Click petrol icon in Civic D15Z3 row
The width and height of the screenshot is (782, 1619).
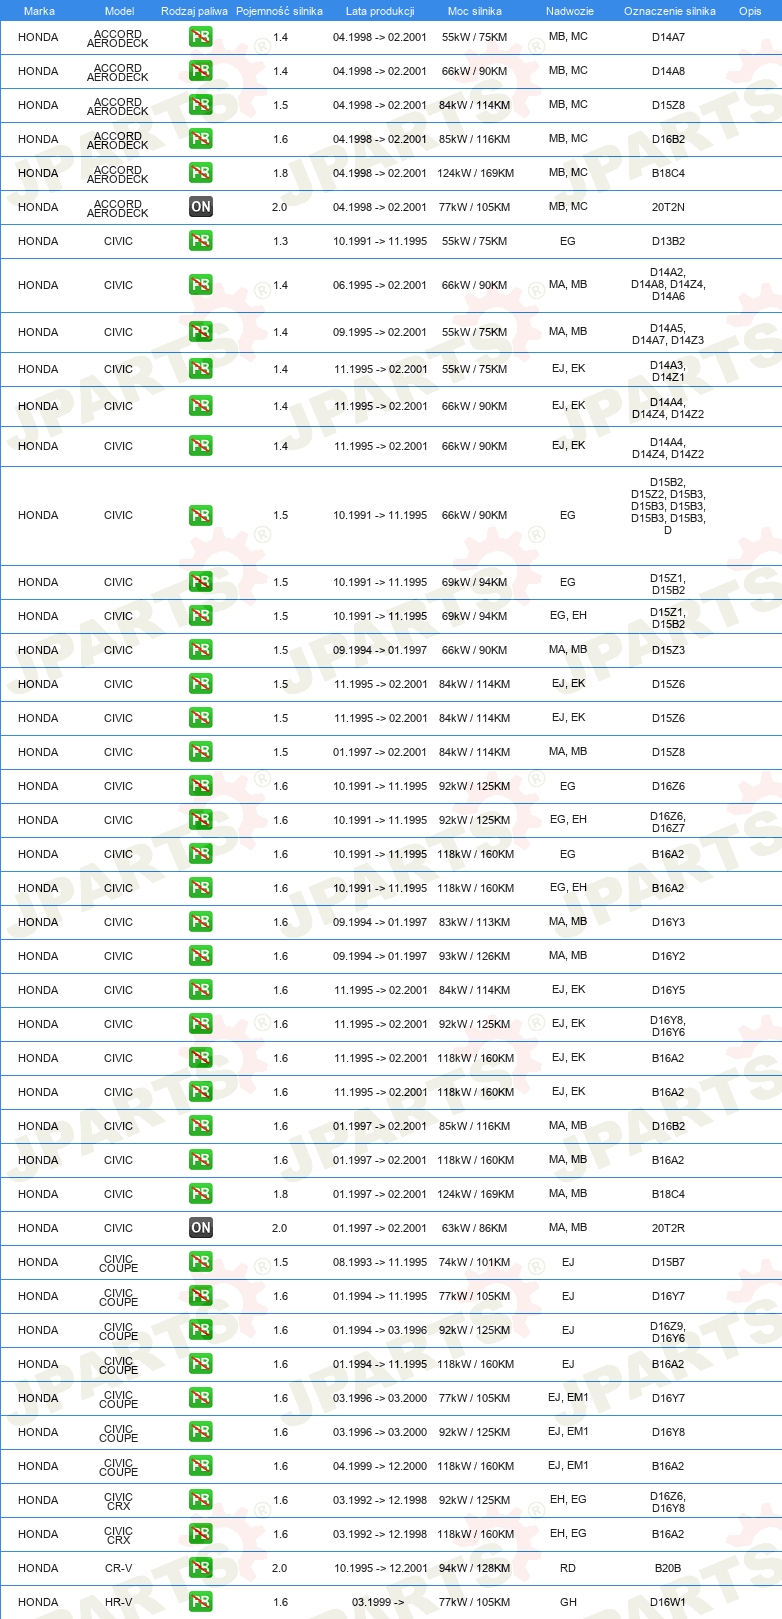[x=201, y=650]
